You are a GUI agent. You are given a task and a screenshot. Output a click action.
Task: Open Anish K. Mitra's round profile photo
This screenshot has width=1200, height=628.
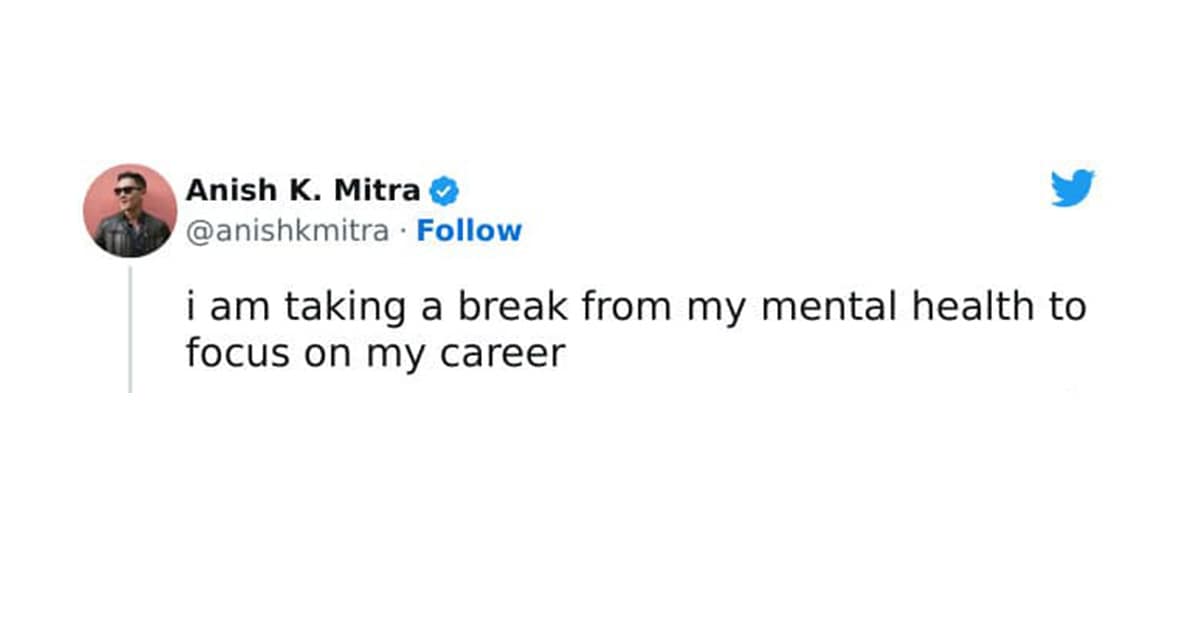130,211
